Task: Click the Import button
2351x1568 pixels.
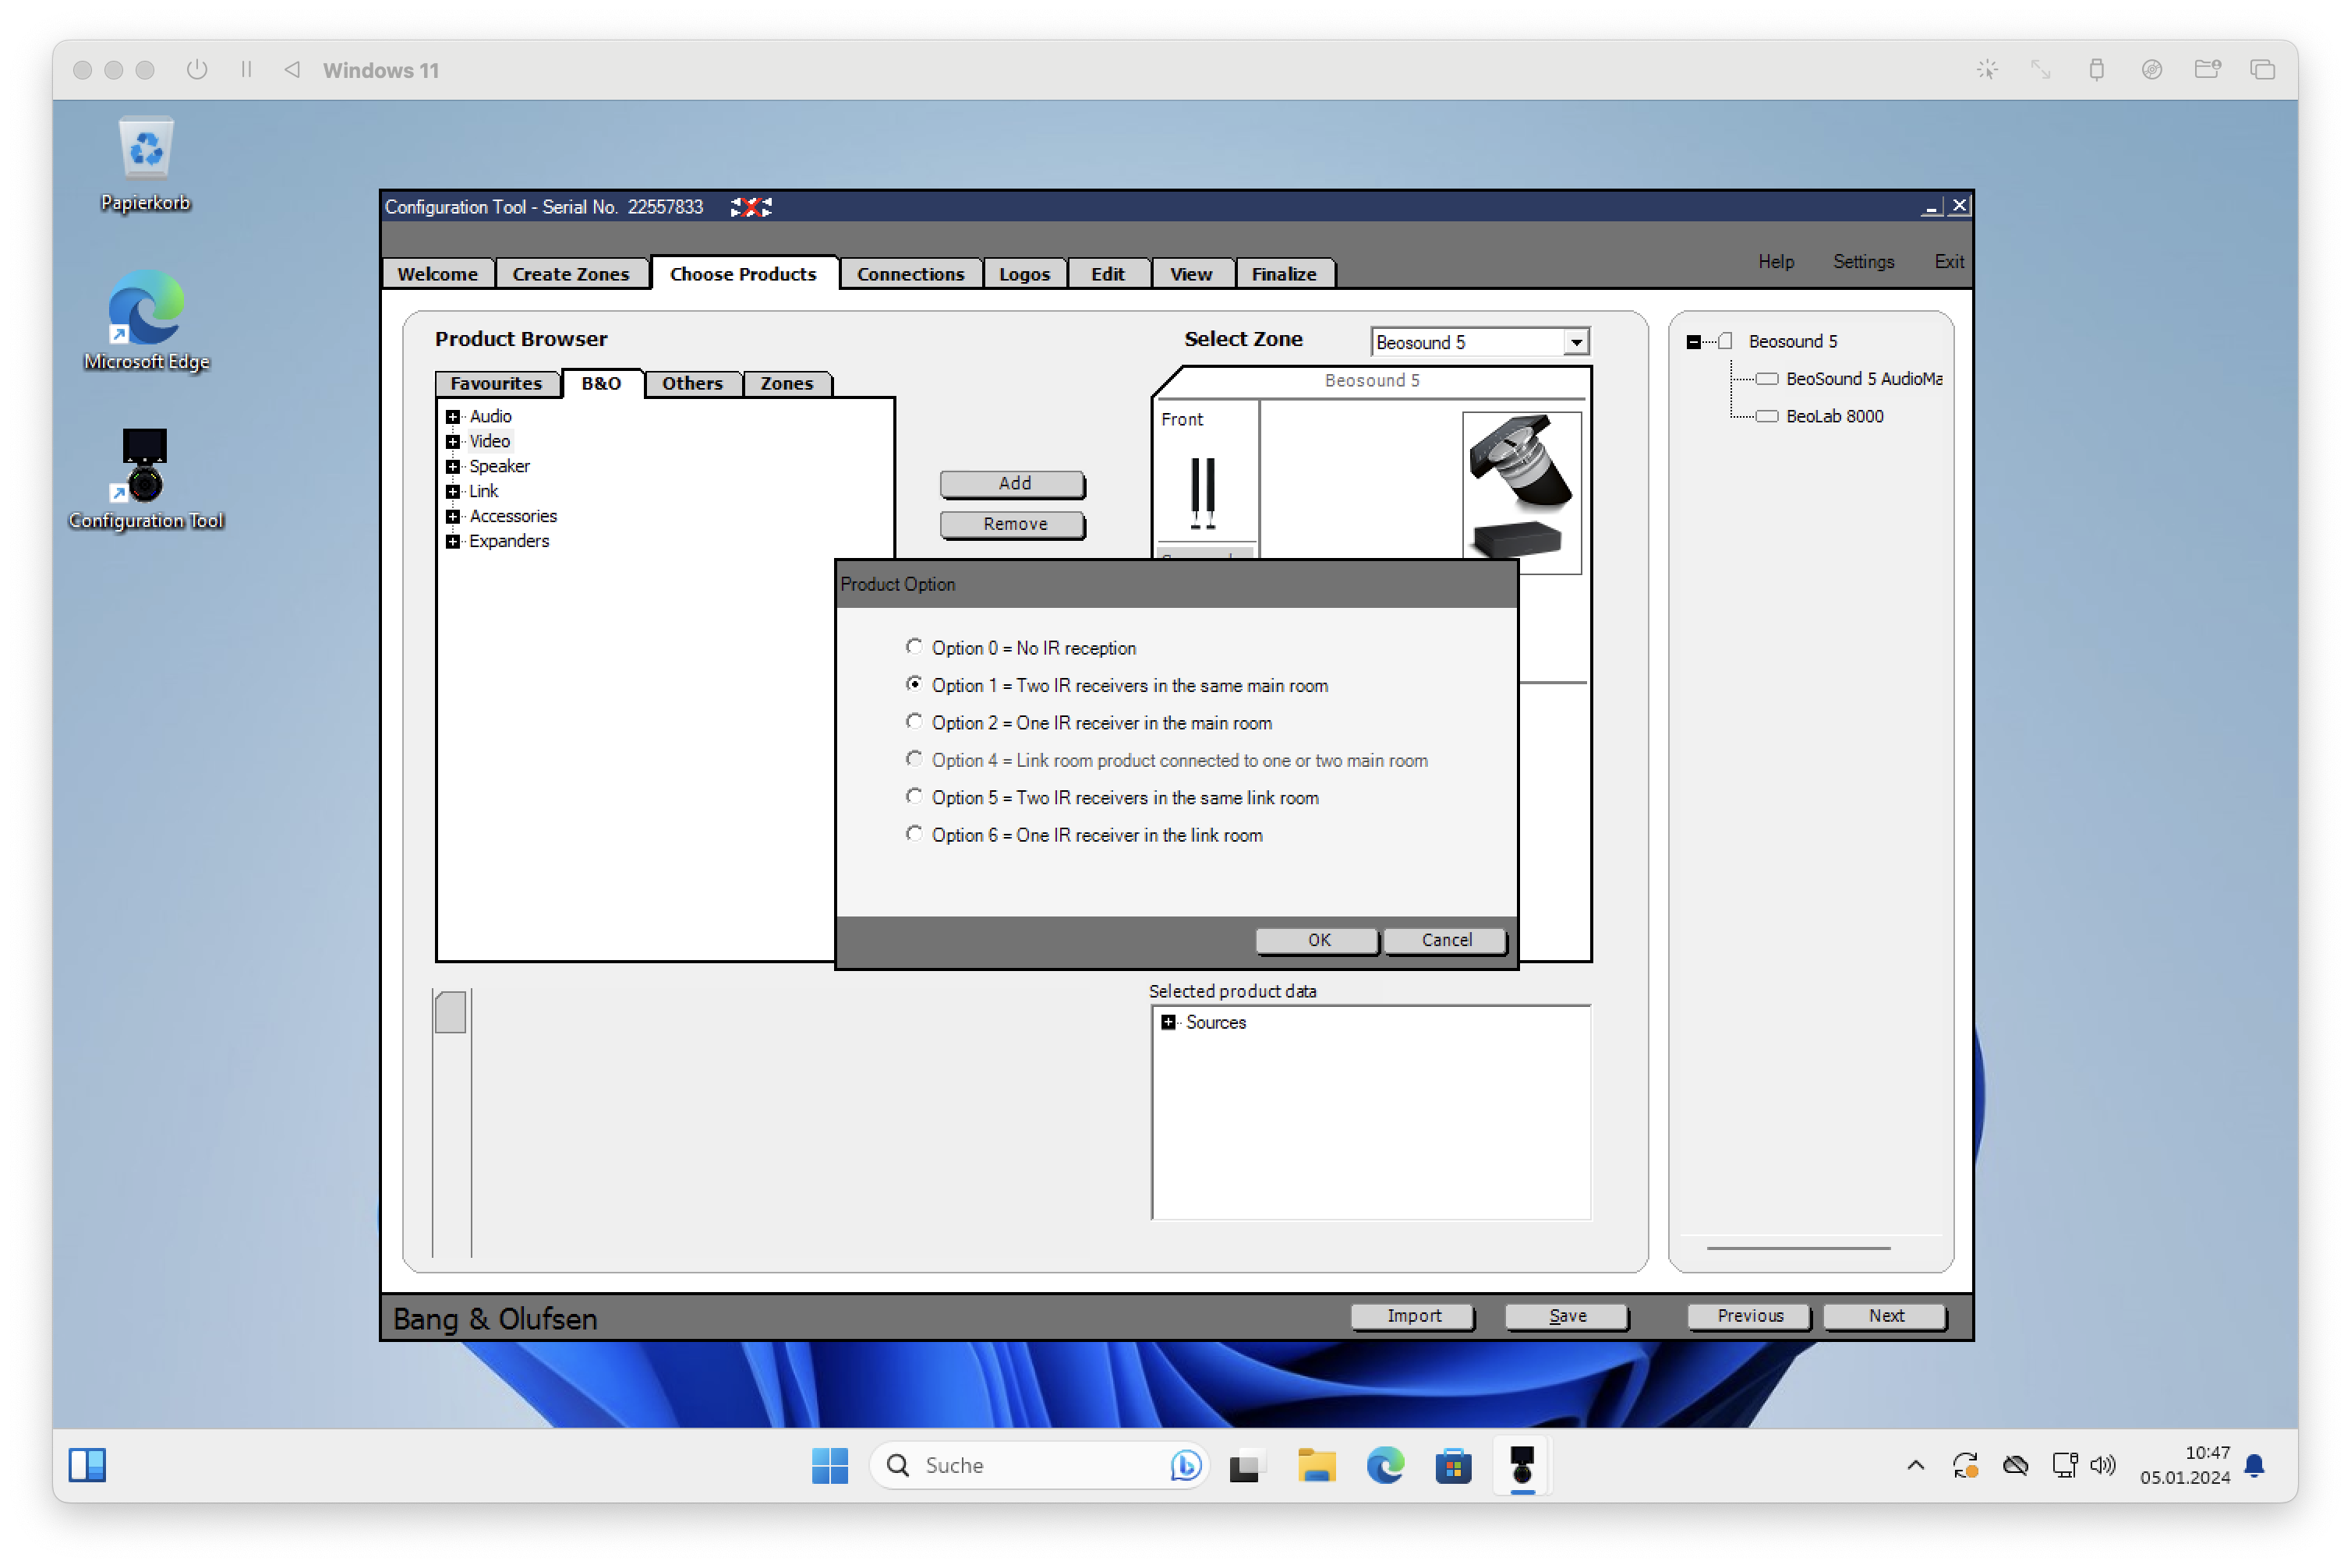Action: tap(1414, 1316)
